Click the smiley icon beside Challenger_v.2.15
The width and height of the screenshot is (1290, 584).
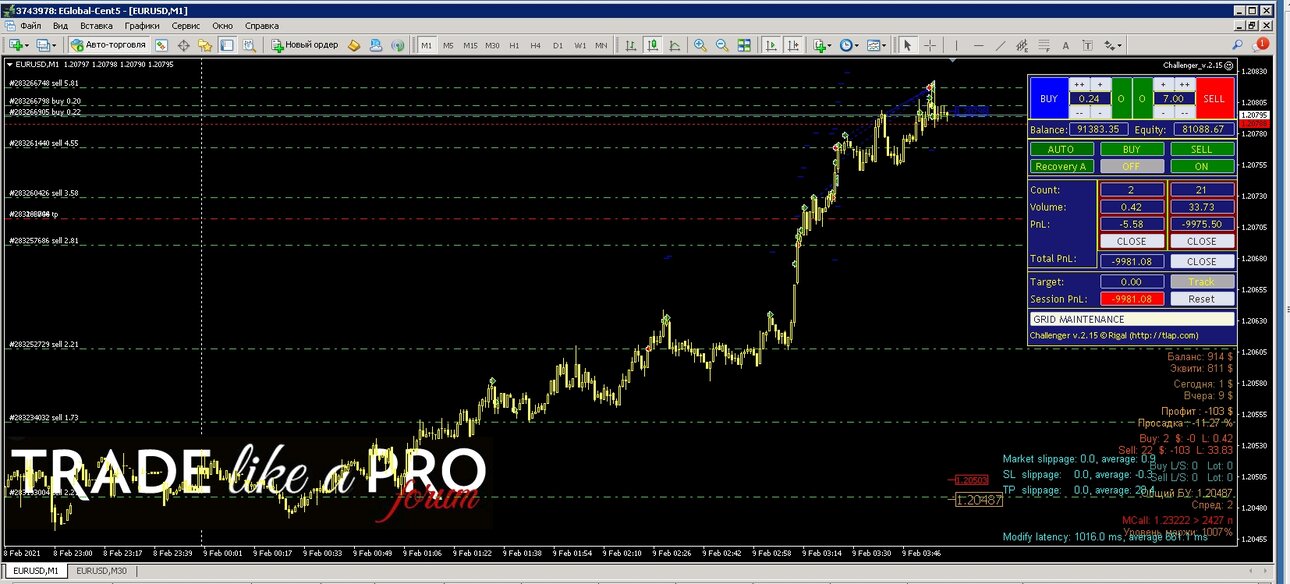pyautogui.click(x=1227, y=65)
